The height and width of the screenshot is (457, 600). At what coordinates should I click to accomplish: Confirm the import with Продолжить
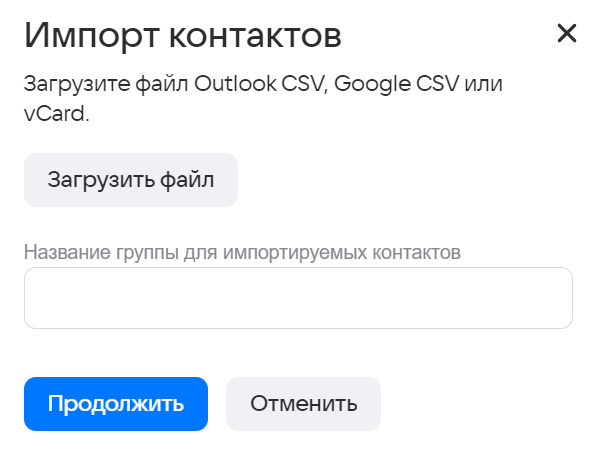[116, 404]
